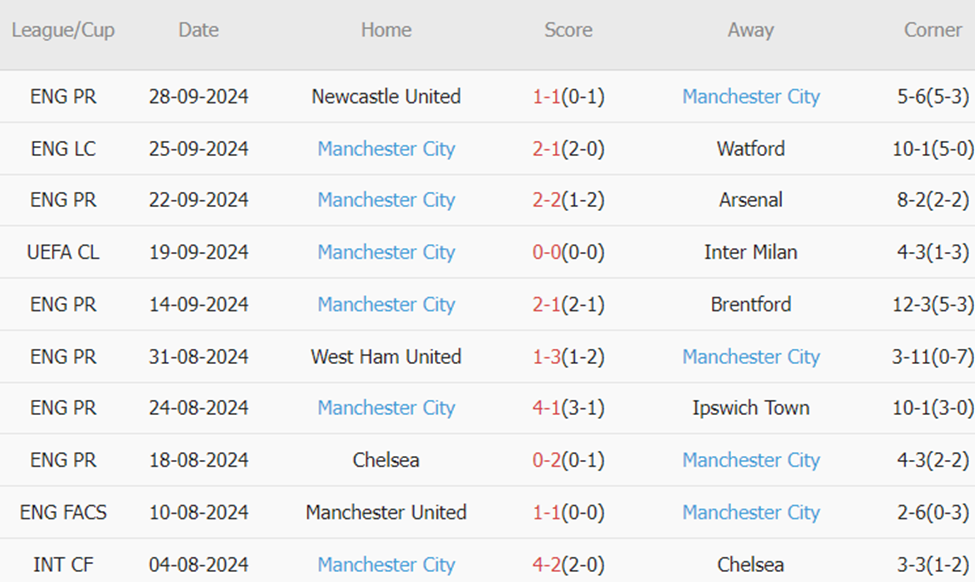Click the Manchester United team name
The width and height of the screenshot is (975, 582).
point(386,512)
